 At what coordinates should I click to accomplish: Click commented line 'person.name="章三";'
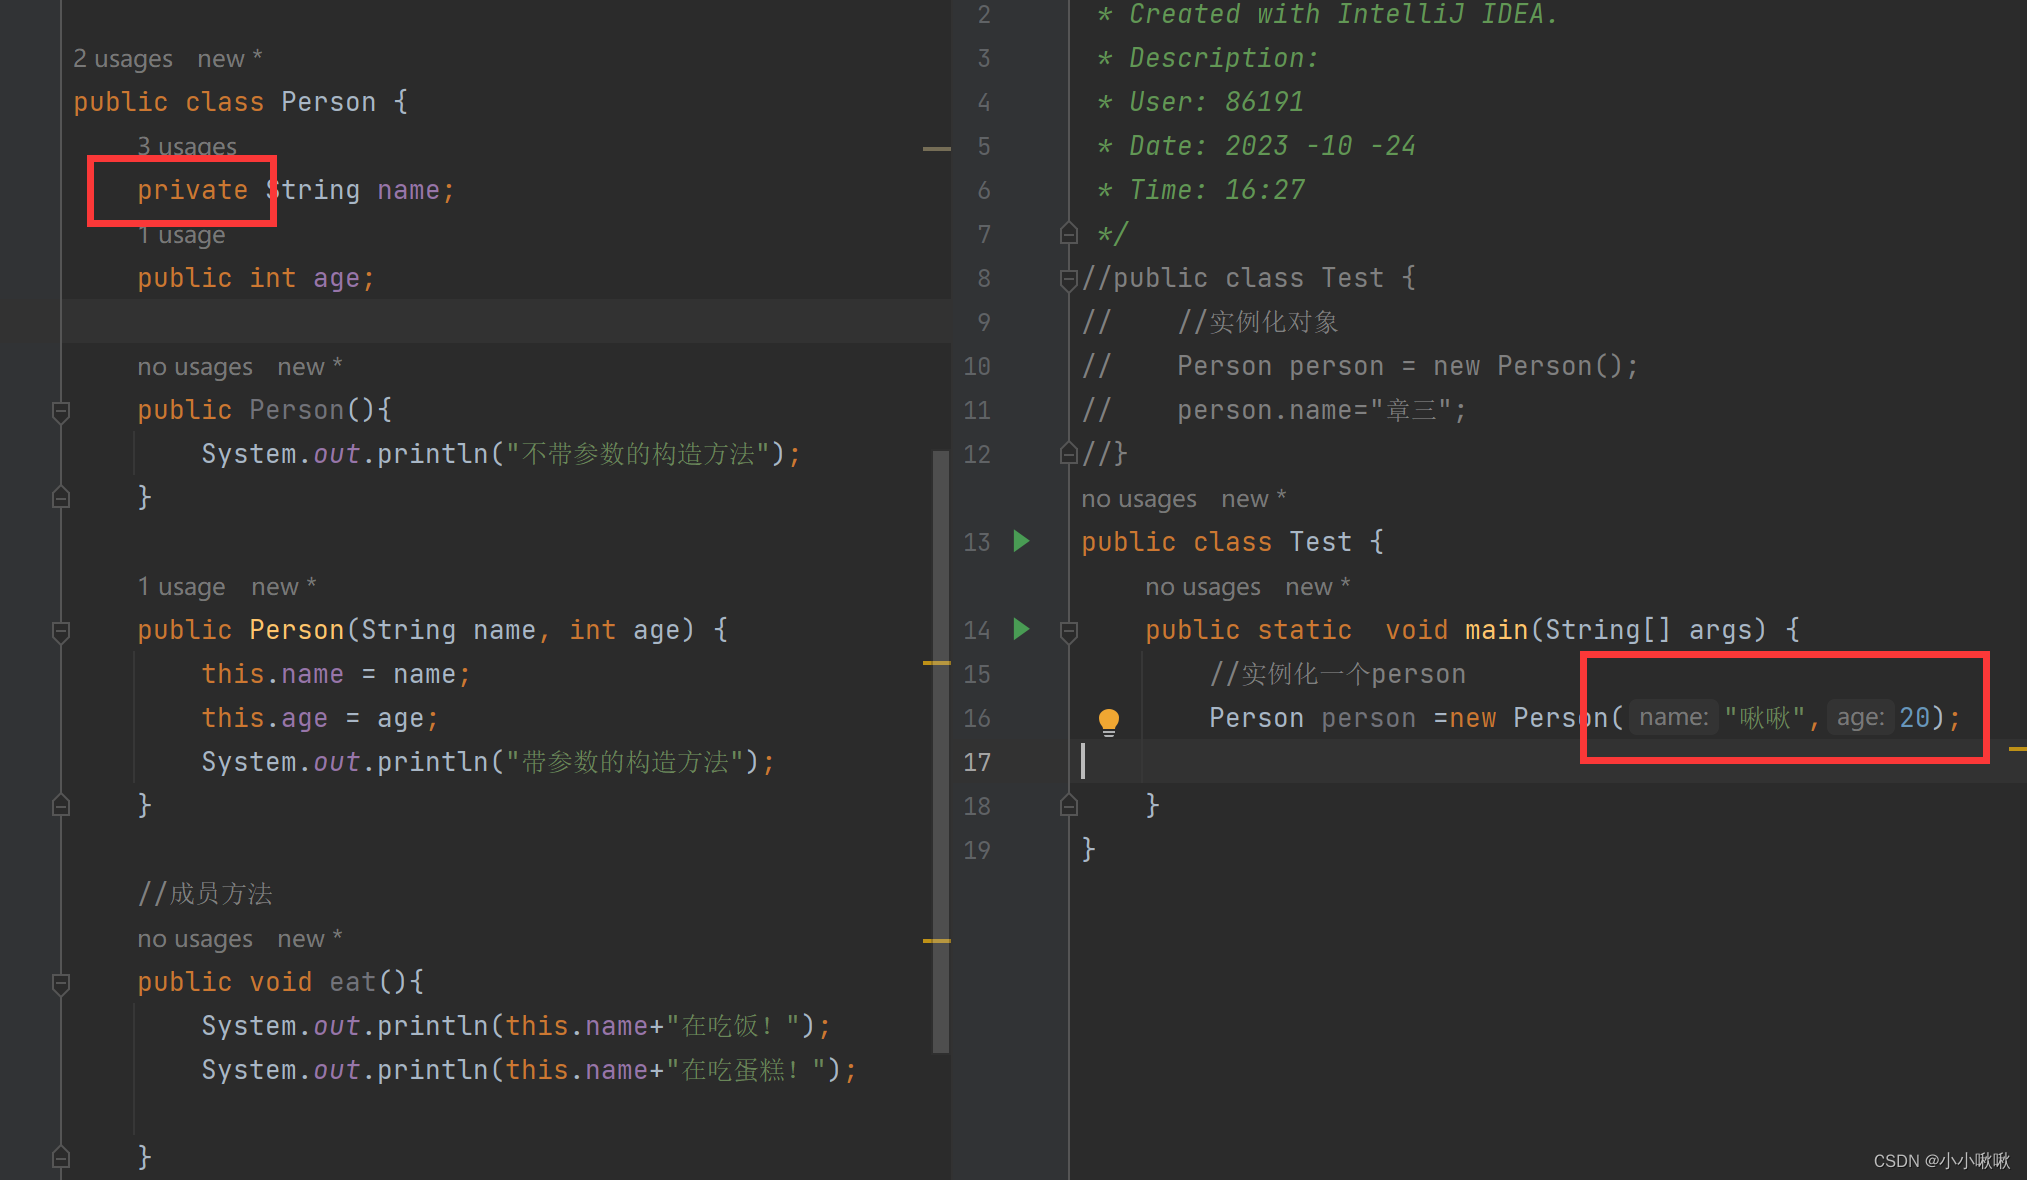[x=1321, y=410]
